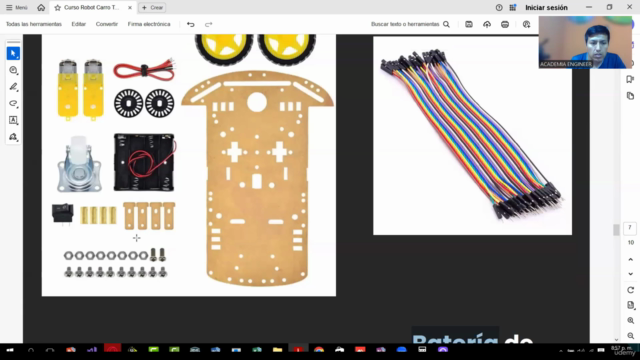This screenshot has width=640, height=360.
Task: Go to next page with down chevron
Action: [630, 274]
